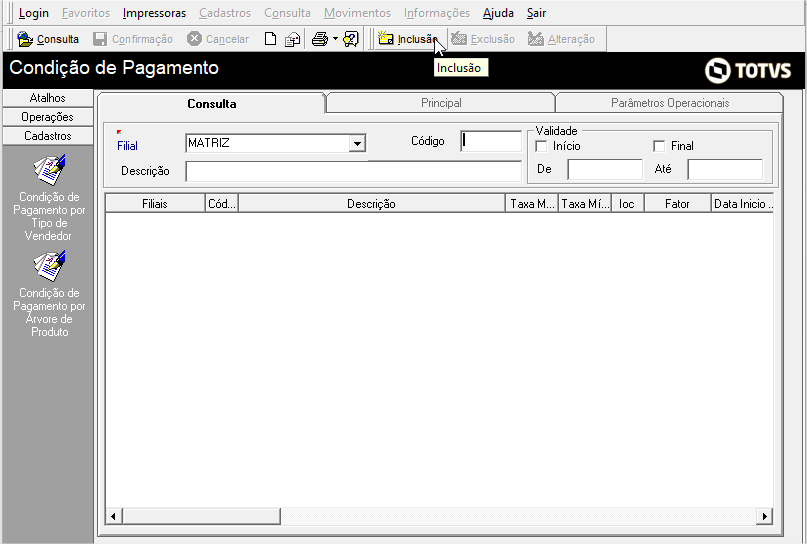Click the Descrição column header
Screen dimensions: 807x544
tap(372, 204)
